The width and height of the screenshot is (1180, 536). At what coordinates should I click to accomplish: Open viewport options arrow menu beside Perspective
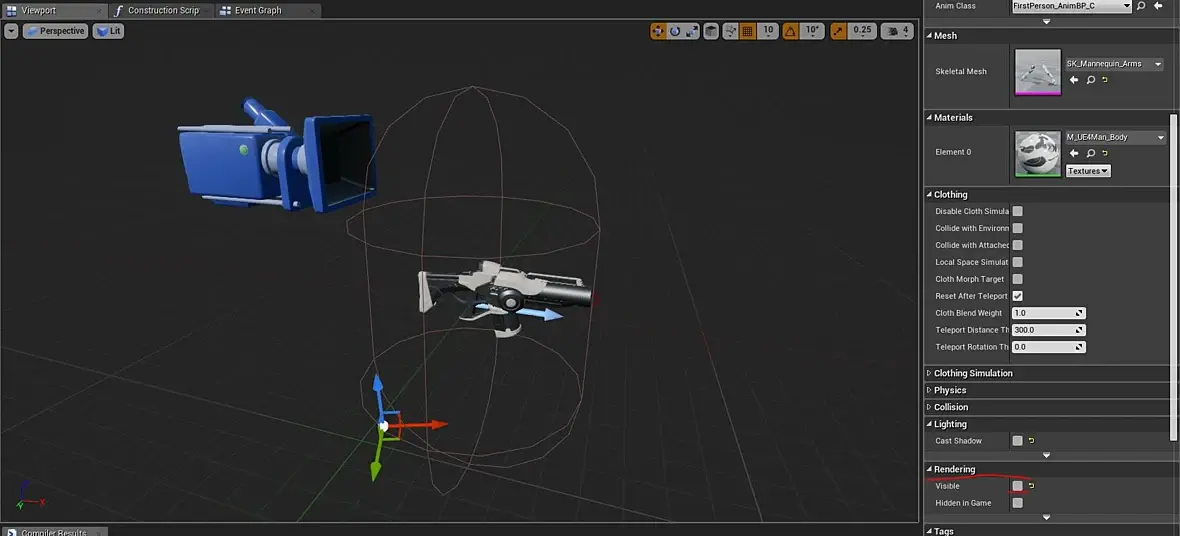click(x=11, y=31)
